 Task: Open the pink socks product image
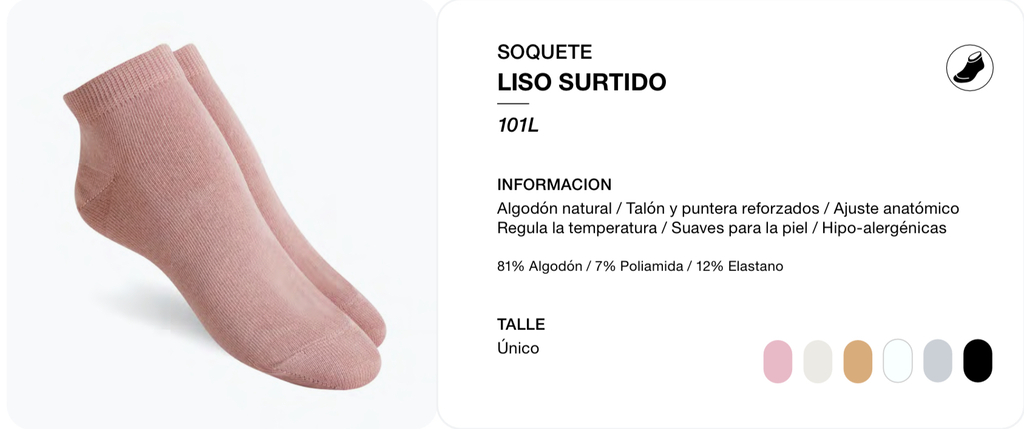222,214
